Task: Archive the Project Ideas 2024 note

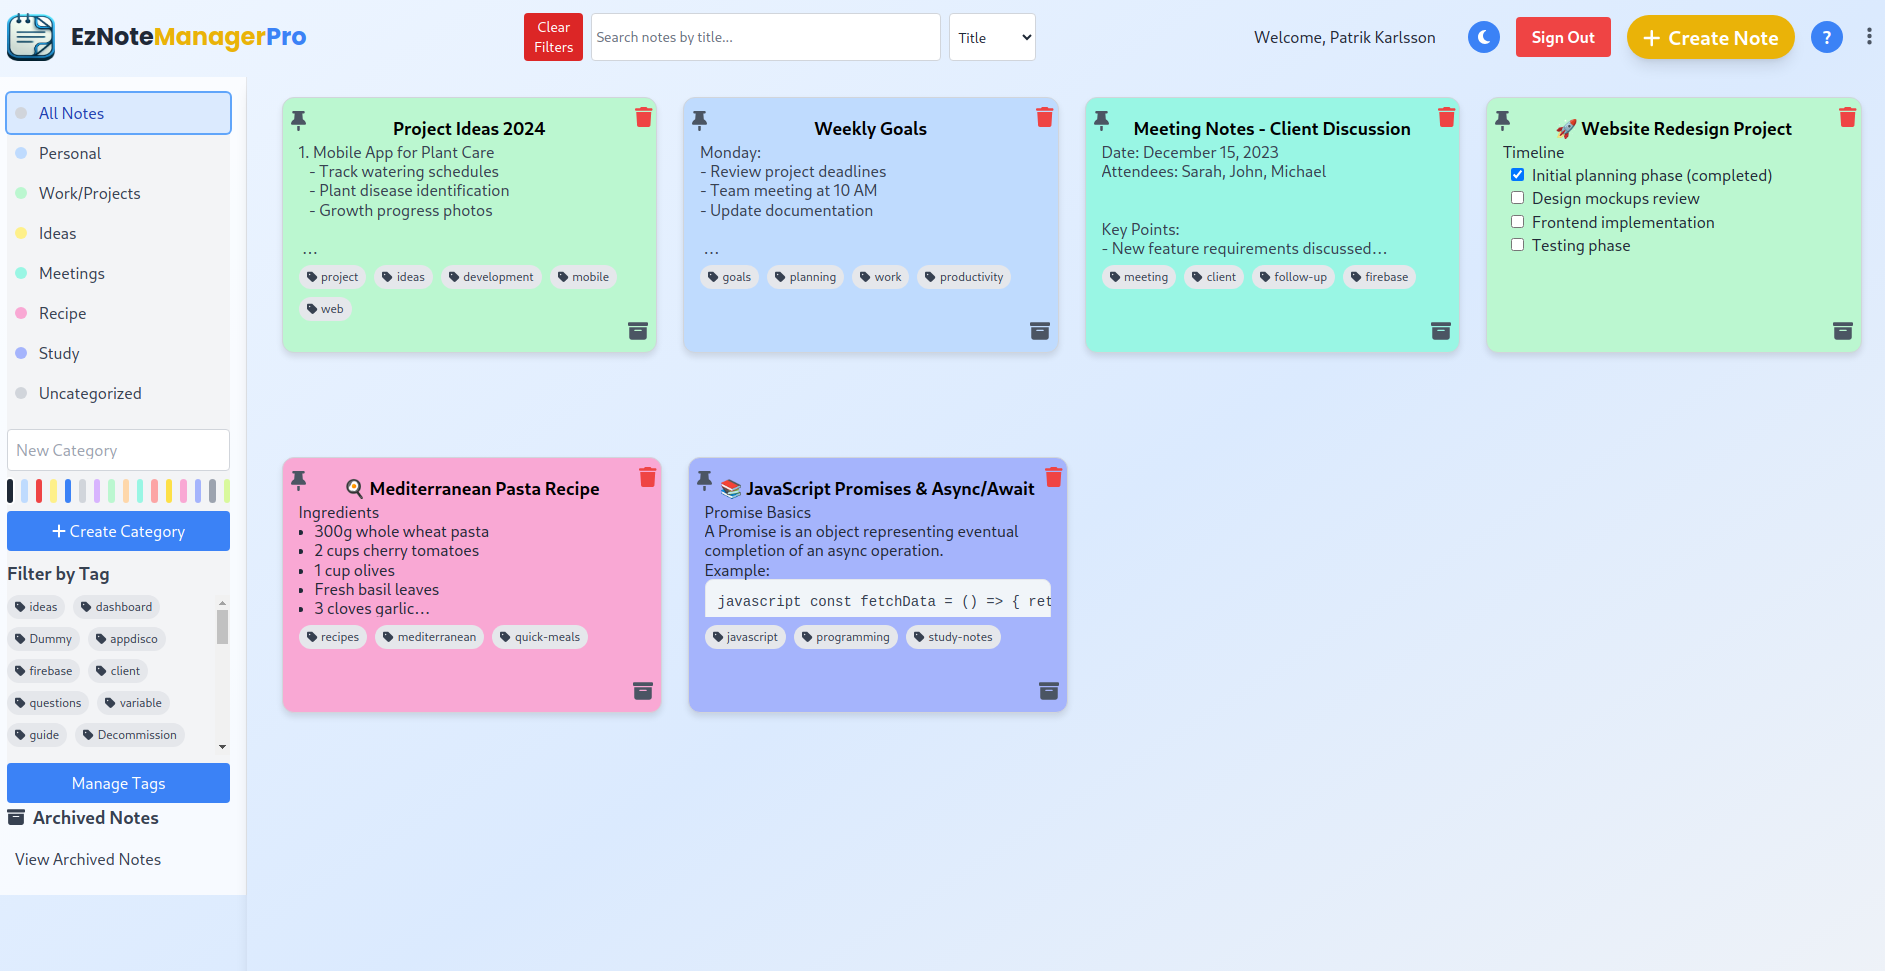Action: click(638, 331)
